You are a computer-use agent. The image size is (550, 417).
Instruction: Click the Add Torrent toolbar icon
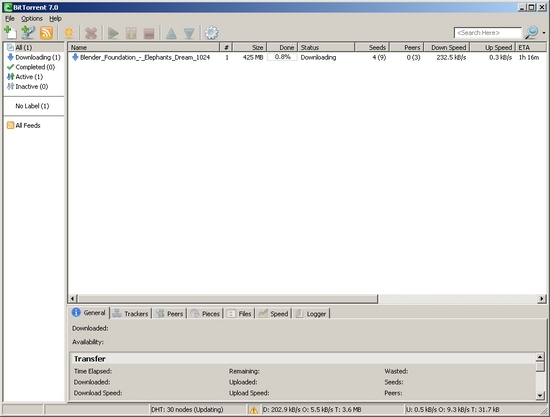pos(10,33)
